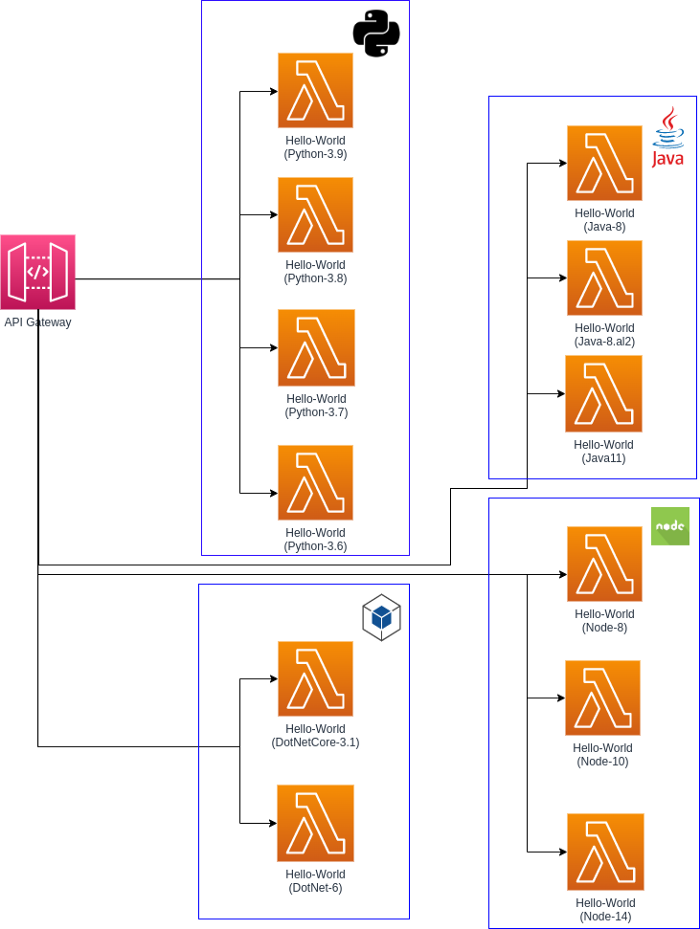This screenshot has width=700, height=929.
Task: Click the Hello-World (Node-8) label
Action: click(605, 621)
